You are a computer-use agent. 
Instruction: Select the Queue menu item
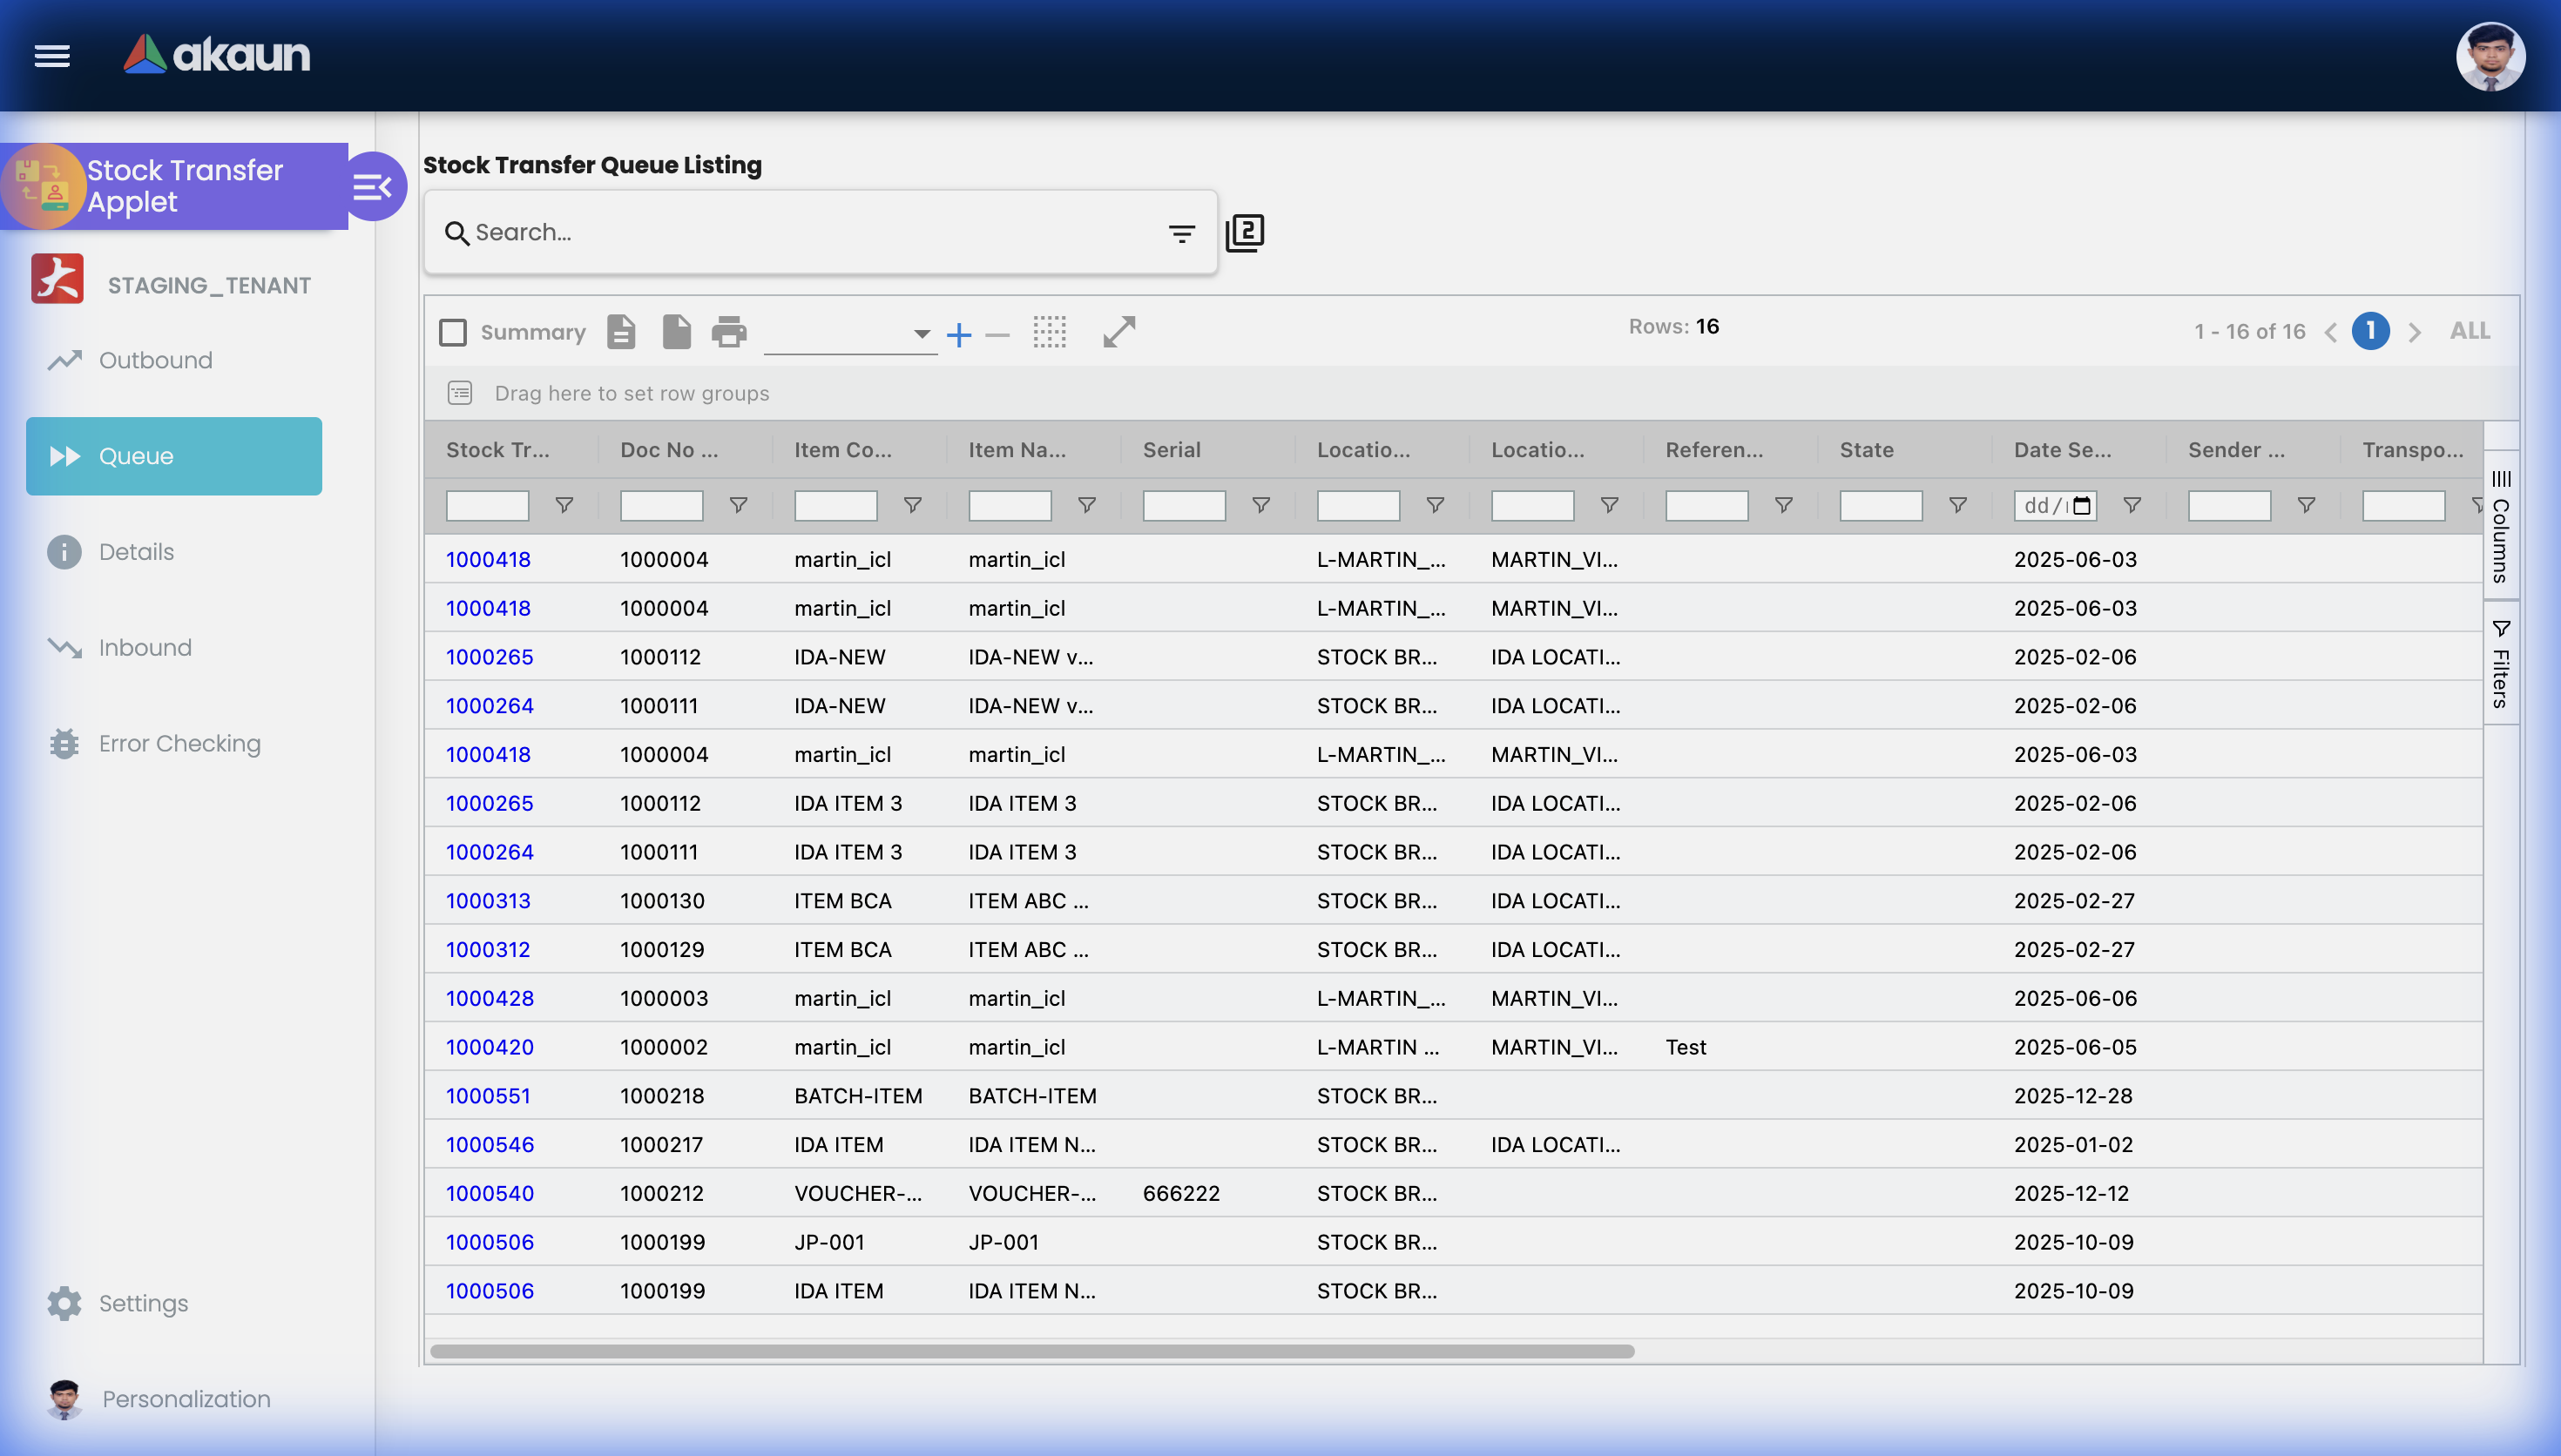[174, 456]
